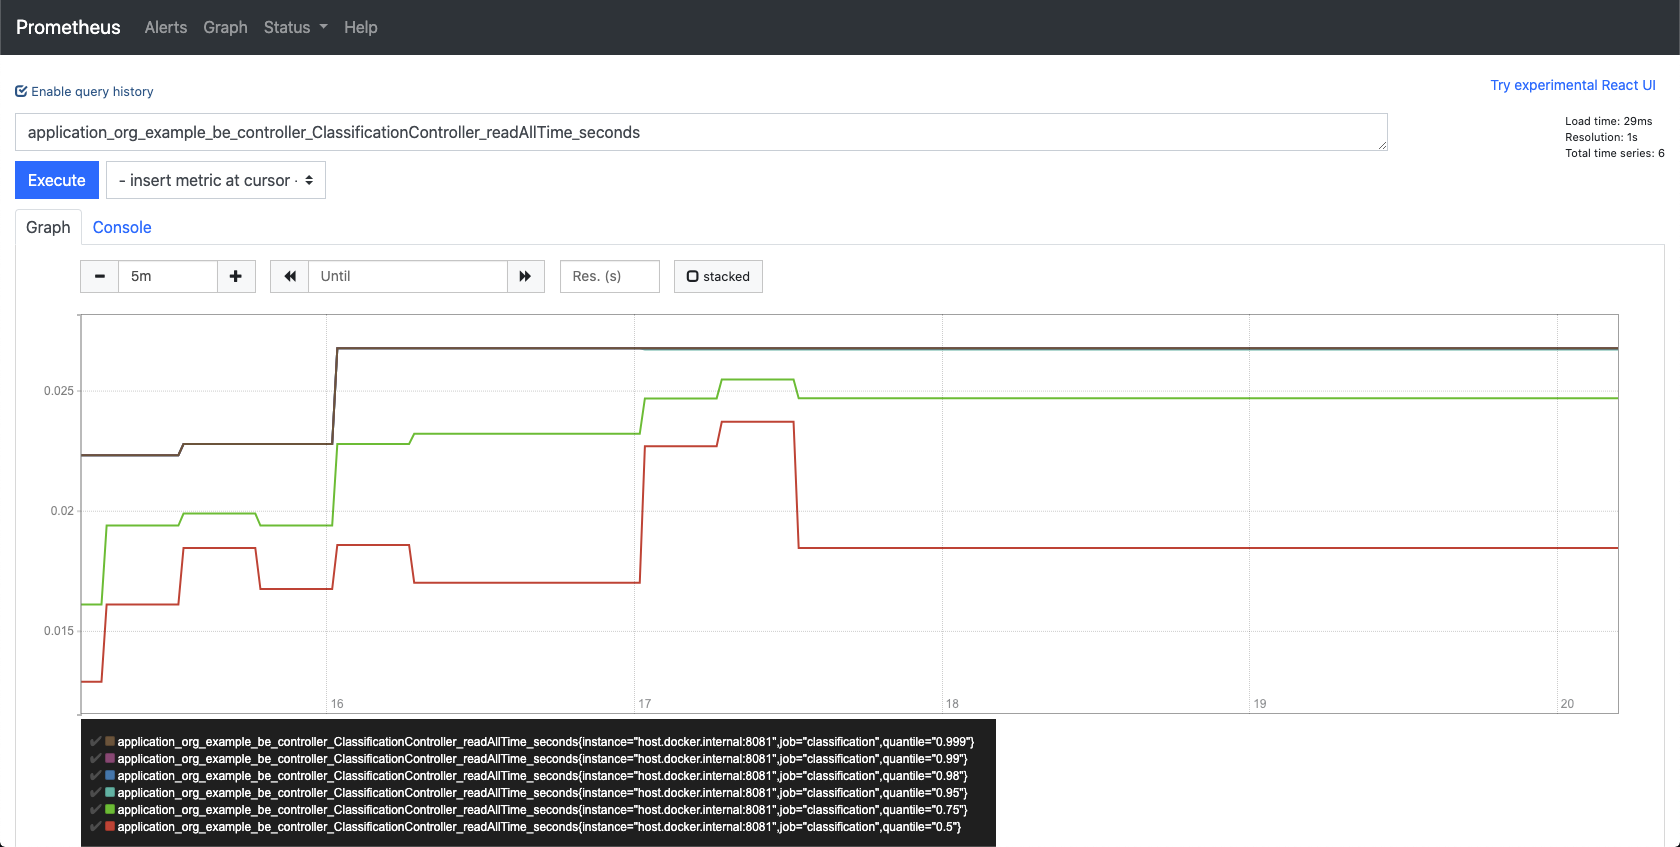
Task: Click the green quantile 0.75 legend color swatch
Action: pos(110,809)
